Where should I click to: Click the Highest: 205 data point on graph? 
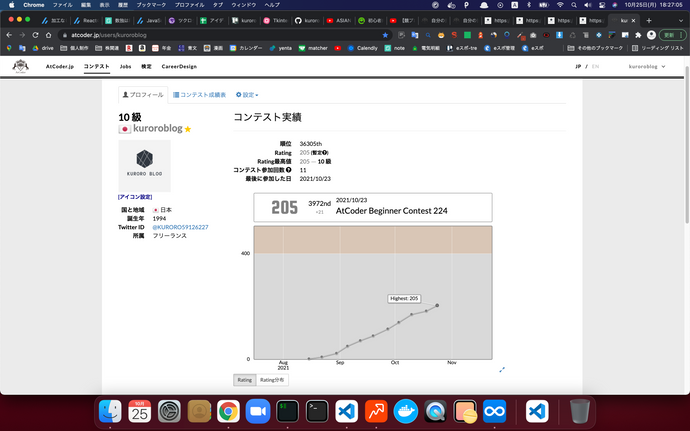pos(437,305)
